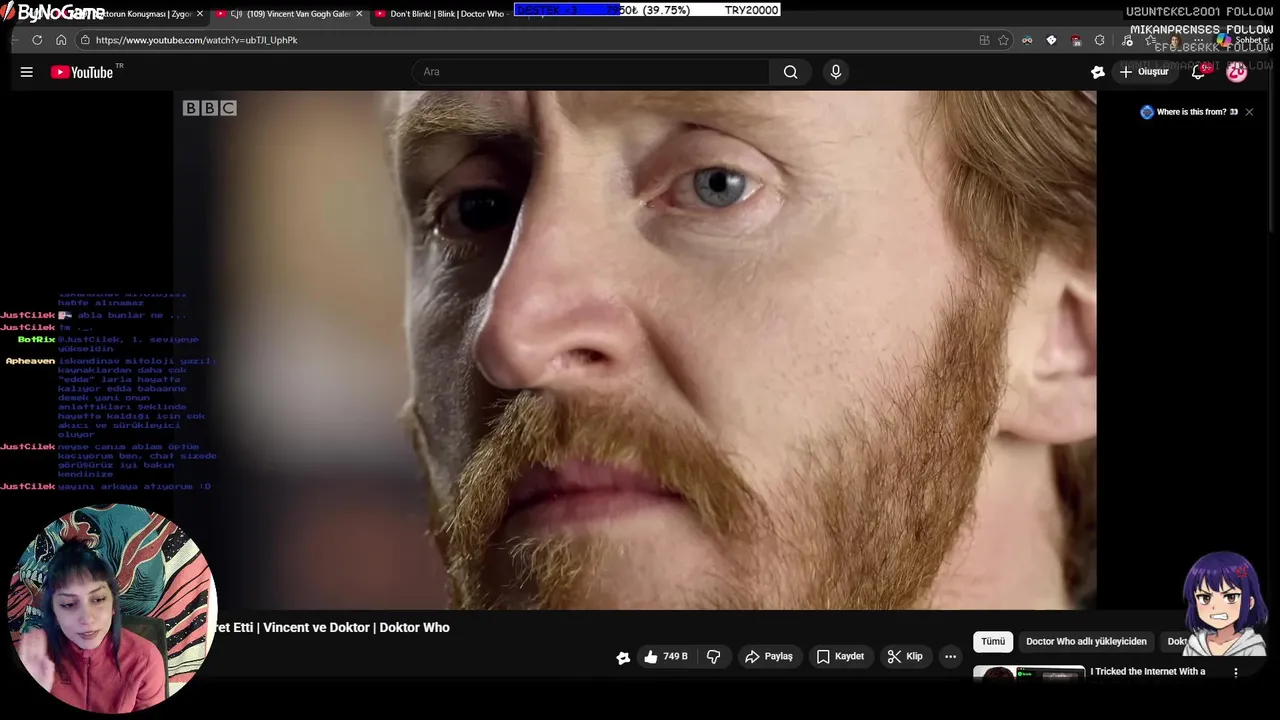The image size is (1280, 720).
Task: Click the Oluştur create button
Action: [x=1144, y=72]
